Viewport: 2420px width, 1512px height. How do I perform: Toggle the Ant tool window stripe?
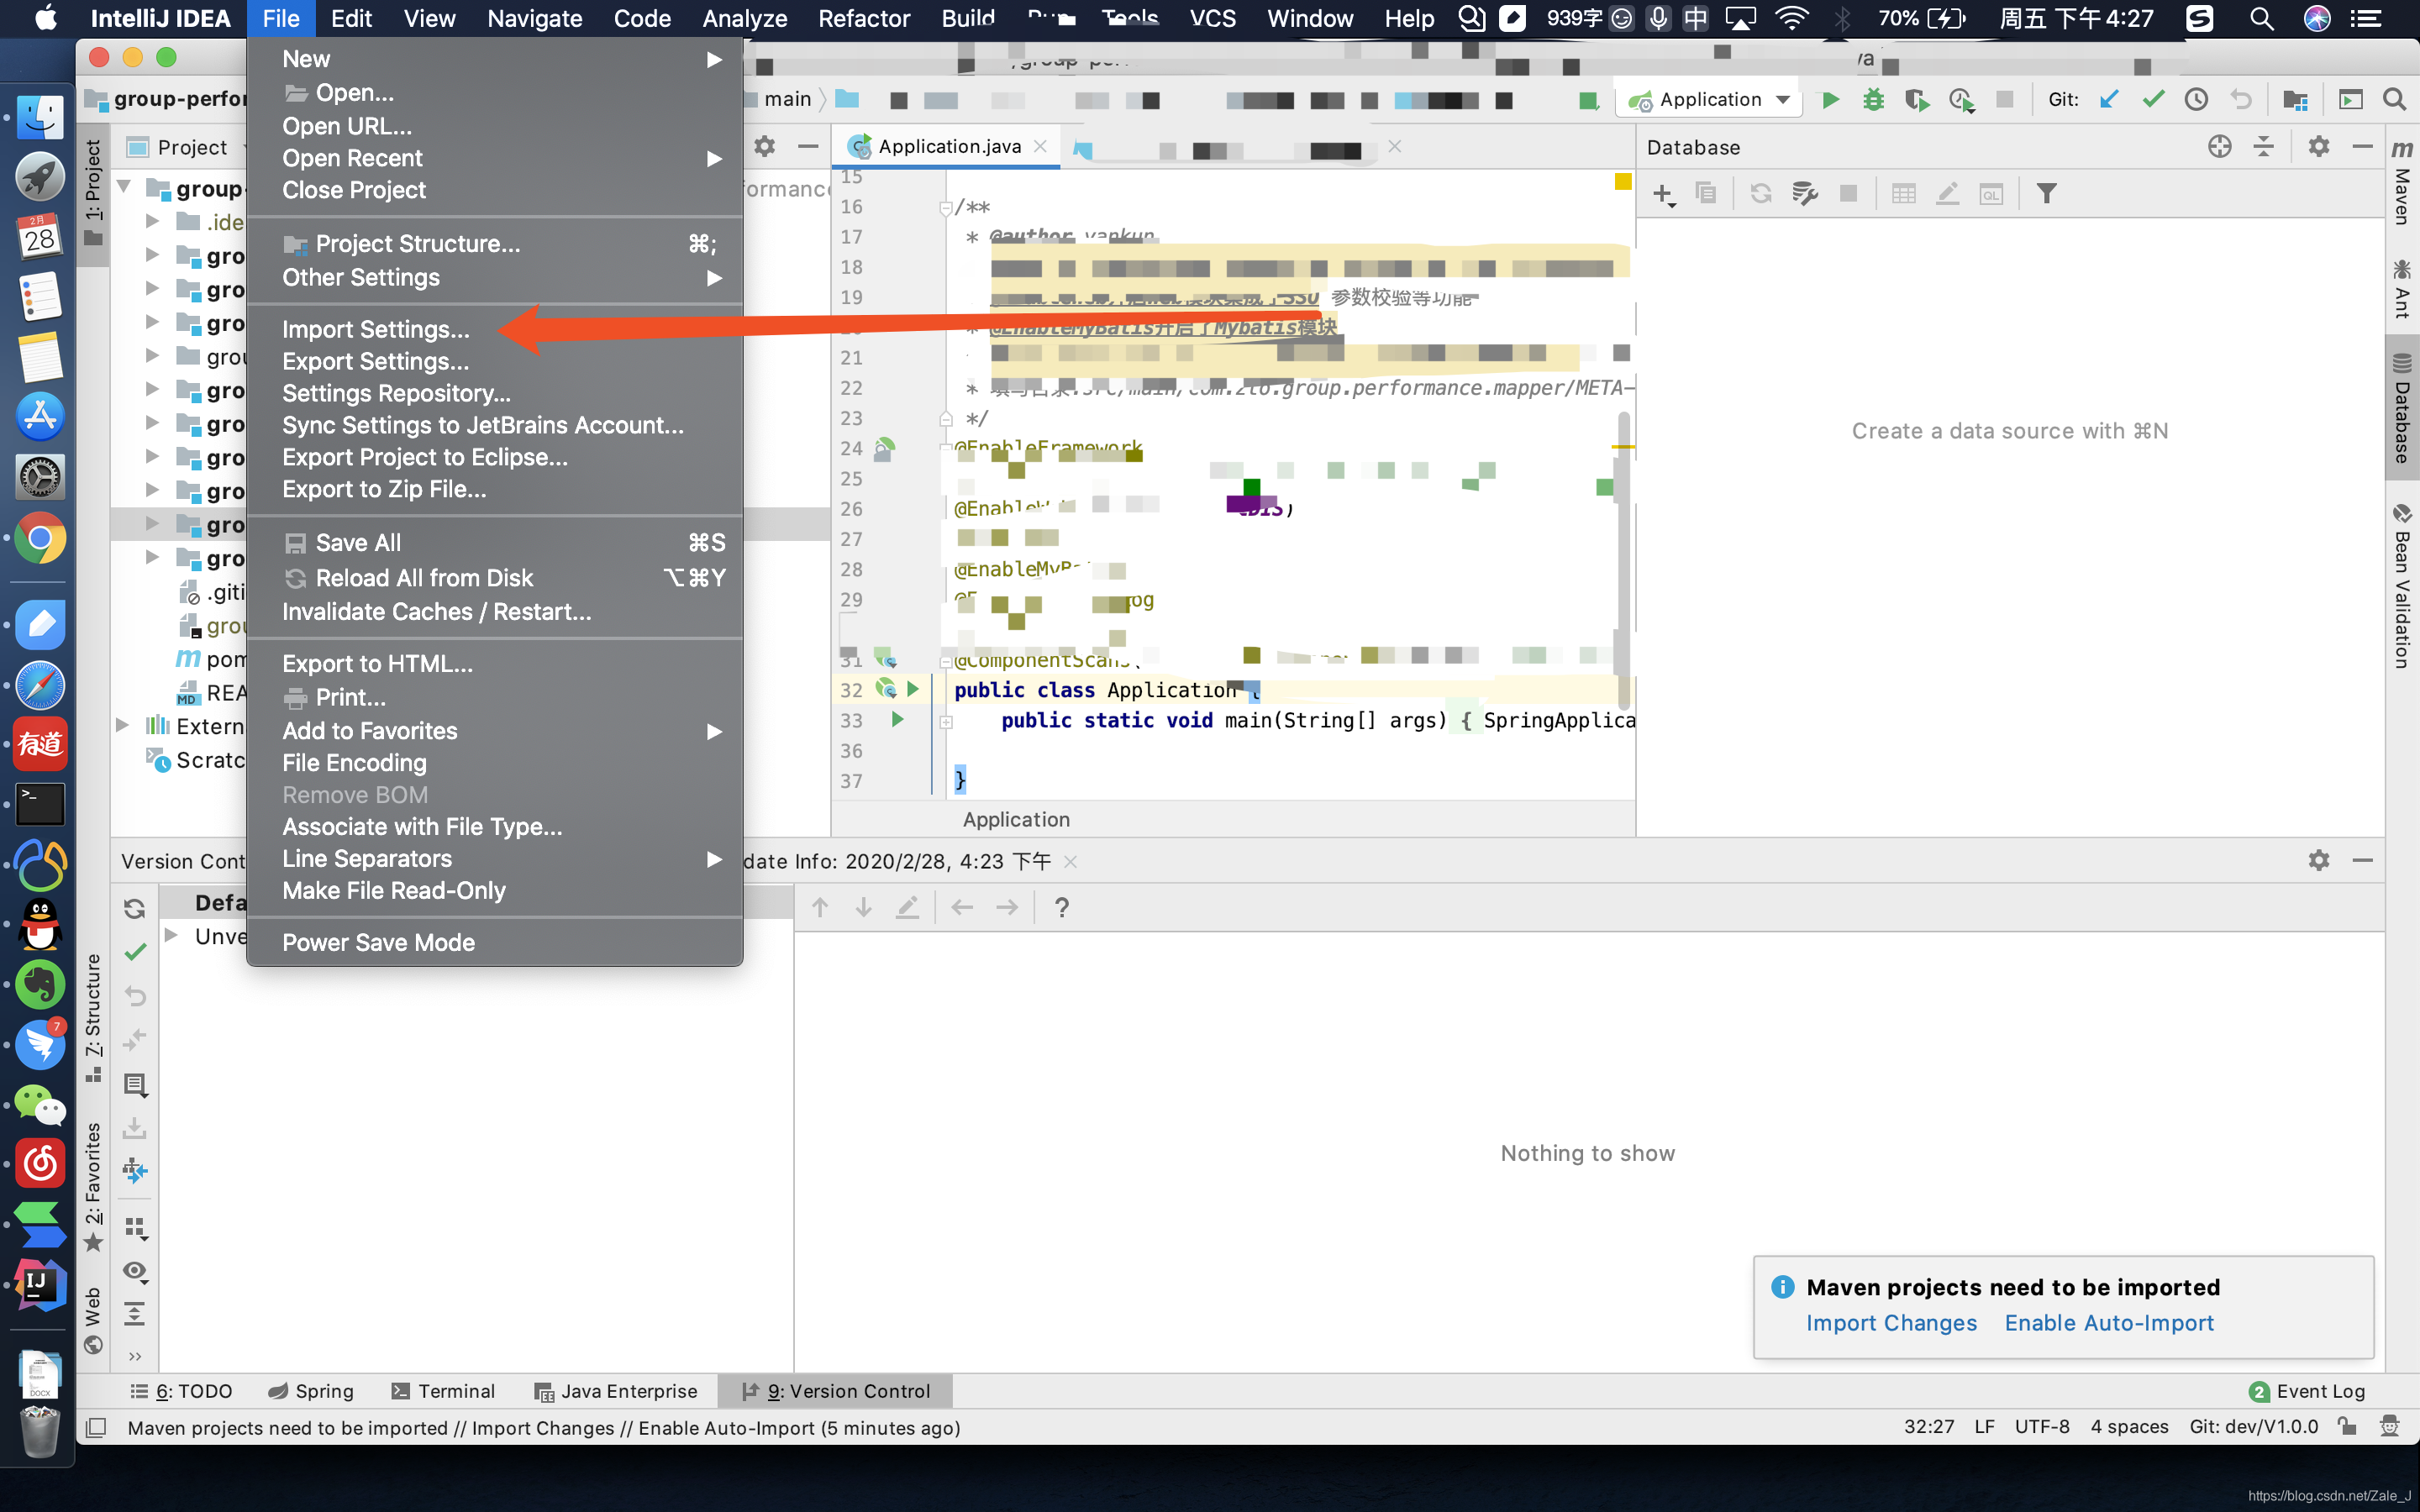point(2402,288)
